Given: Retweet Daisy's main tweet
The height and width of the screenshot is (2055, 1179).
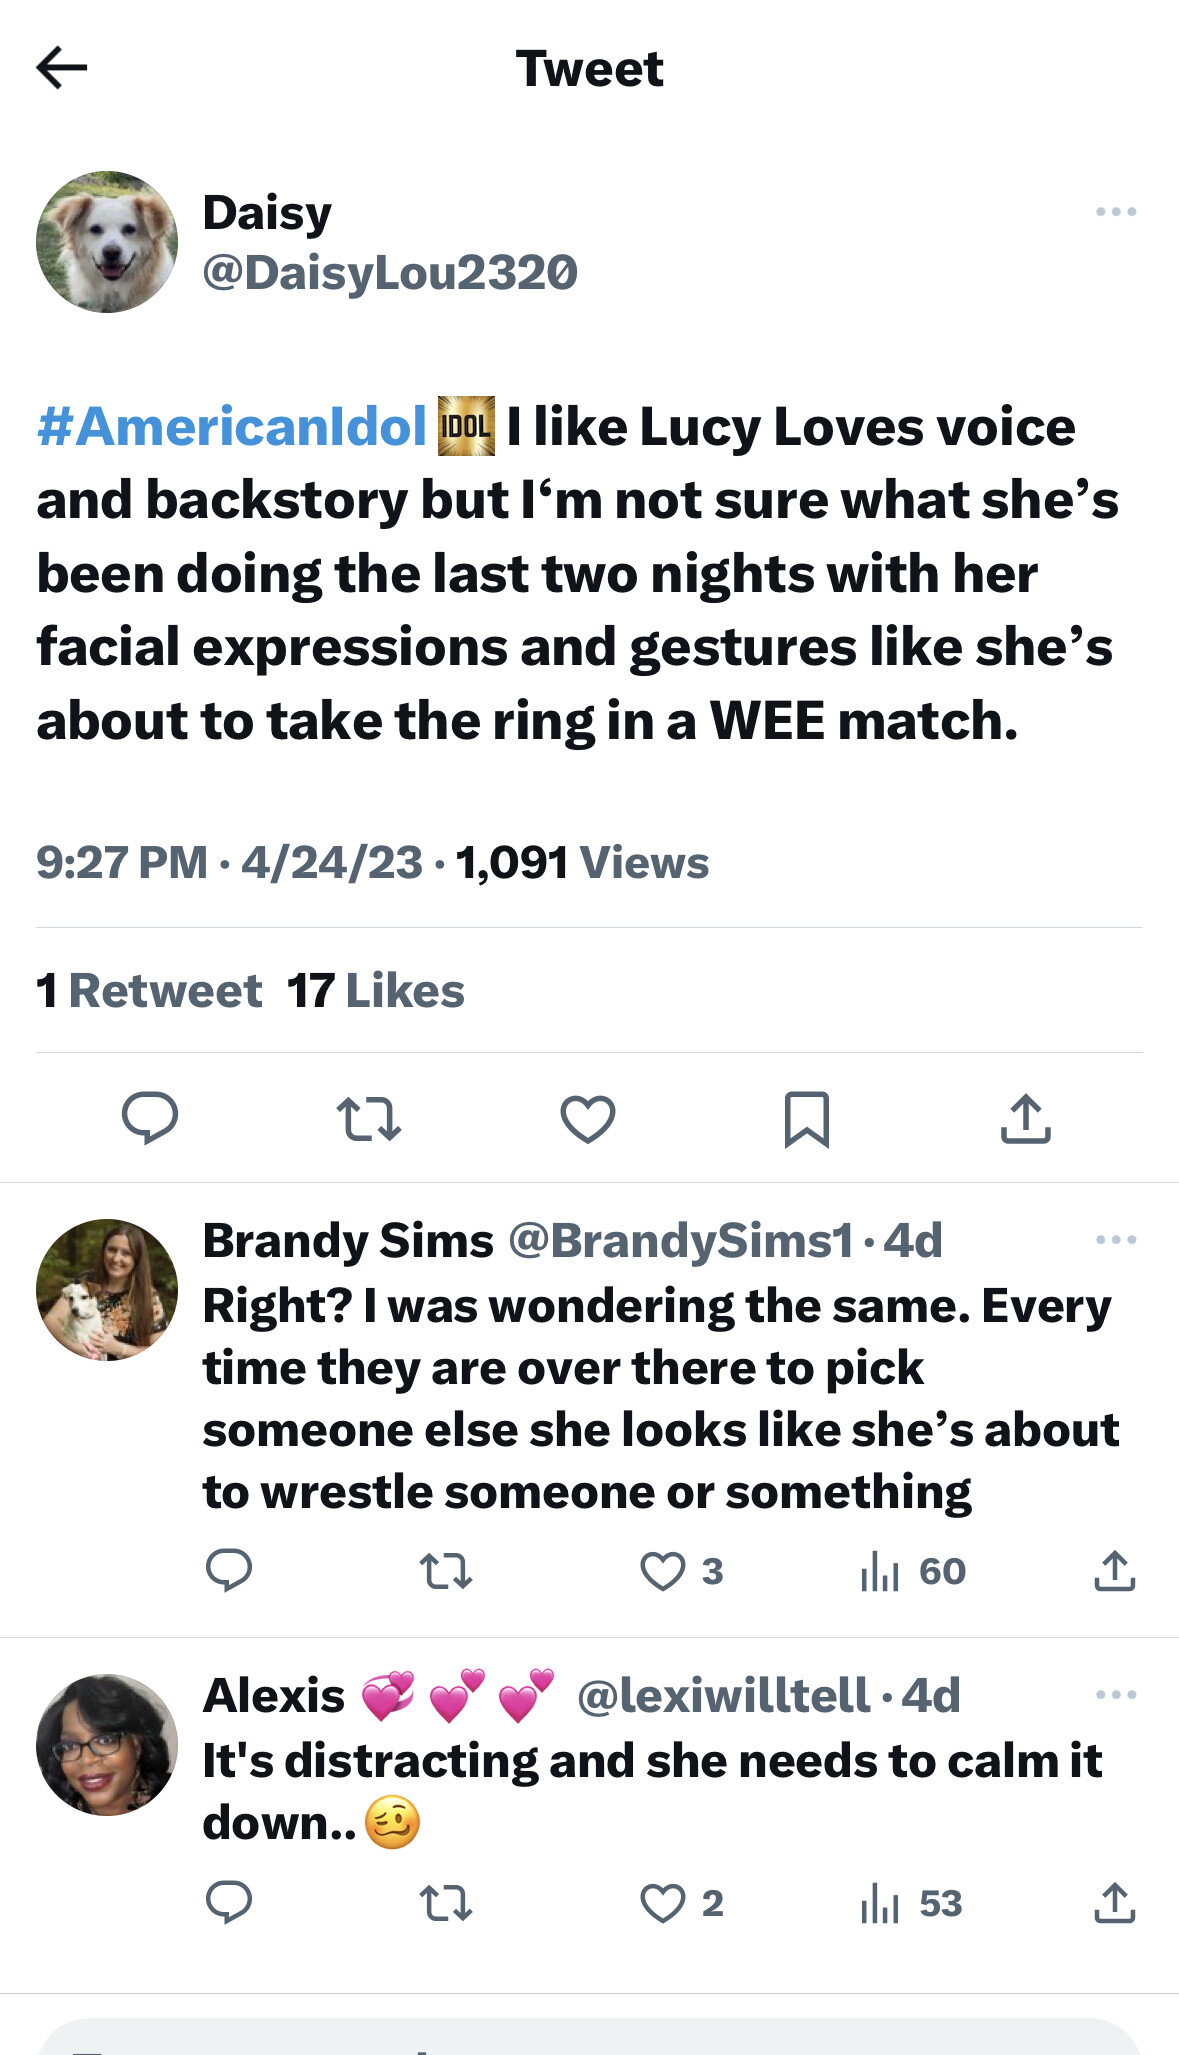Looking at the screenshot, I should coord(369,1119).
